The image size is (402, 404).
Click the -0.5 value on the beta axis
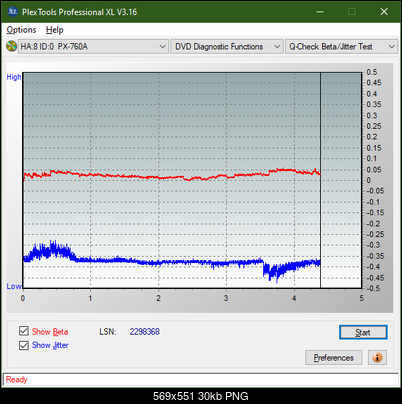coord(373,288)
